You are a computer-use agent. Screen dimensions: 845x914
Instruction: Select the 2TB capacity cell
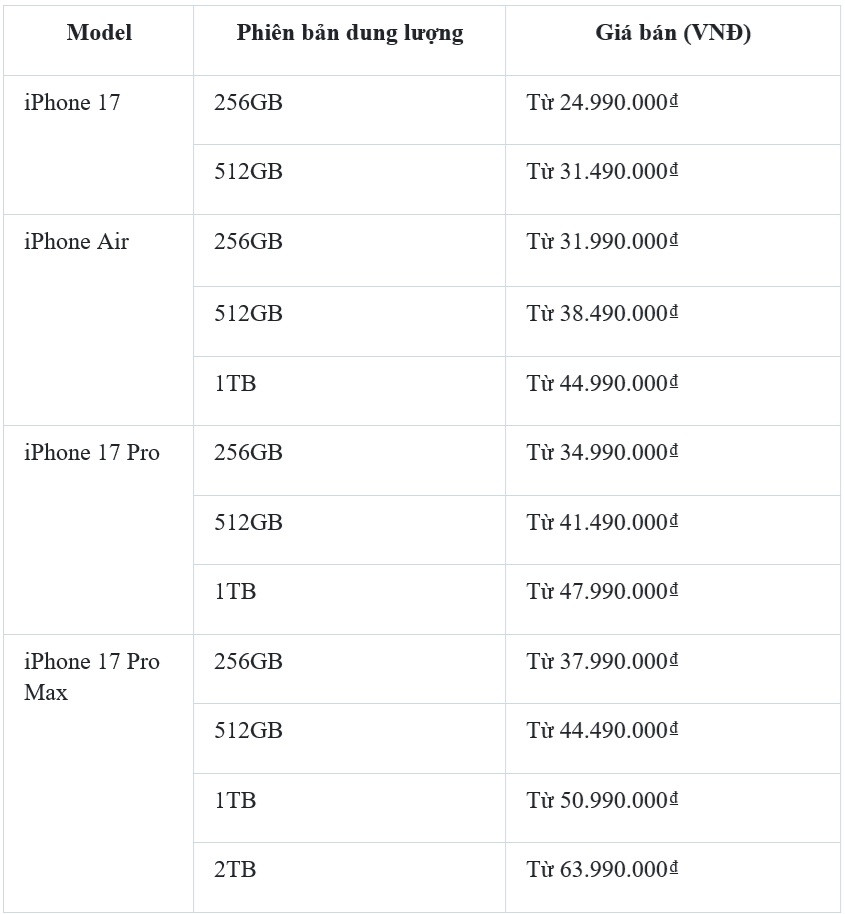pyautogui.click(x=235, y=870)
